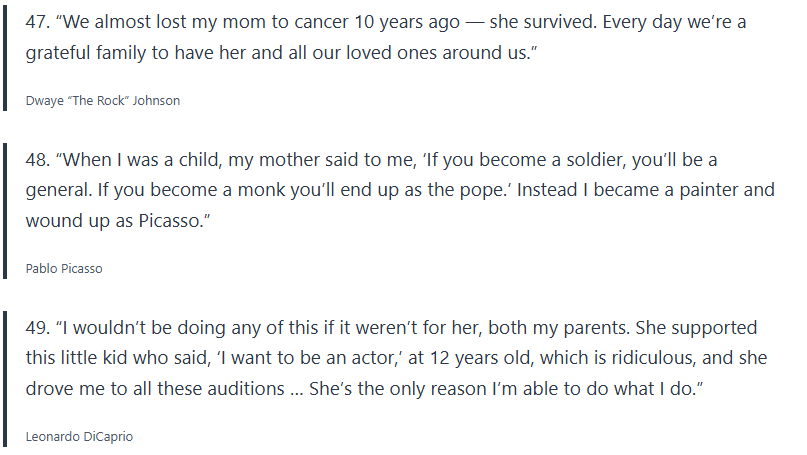Click the Pablo Picasso author name
Viewport: 807px width, 455px height.
[65, 268]
